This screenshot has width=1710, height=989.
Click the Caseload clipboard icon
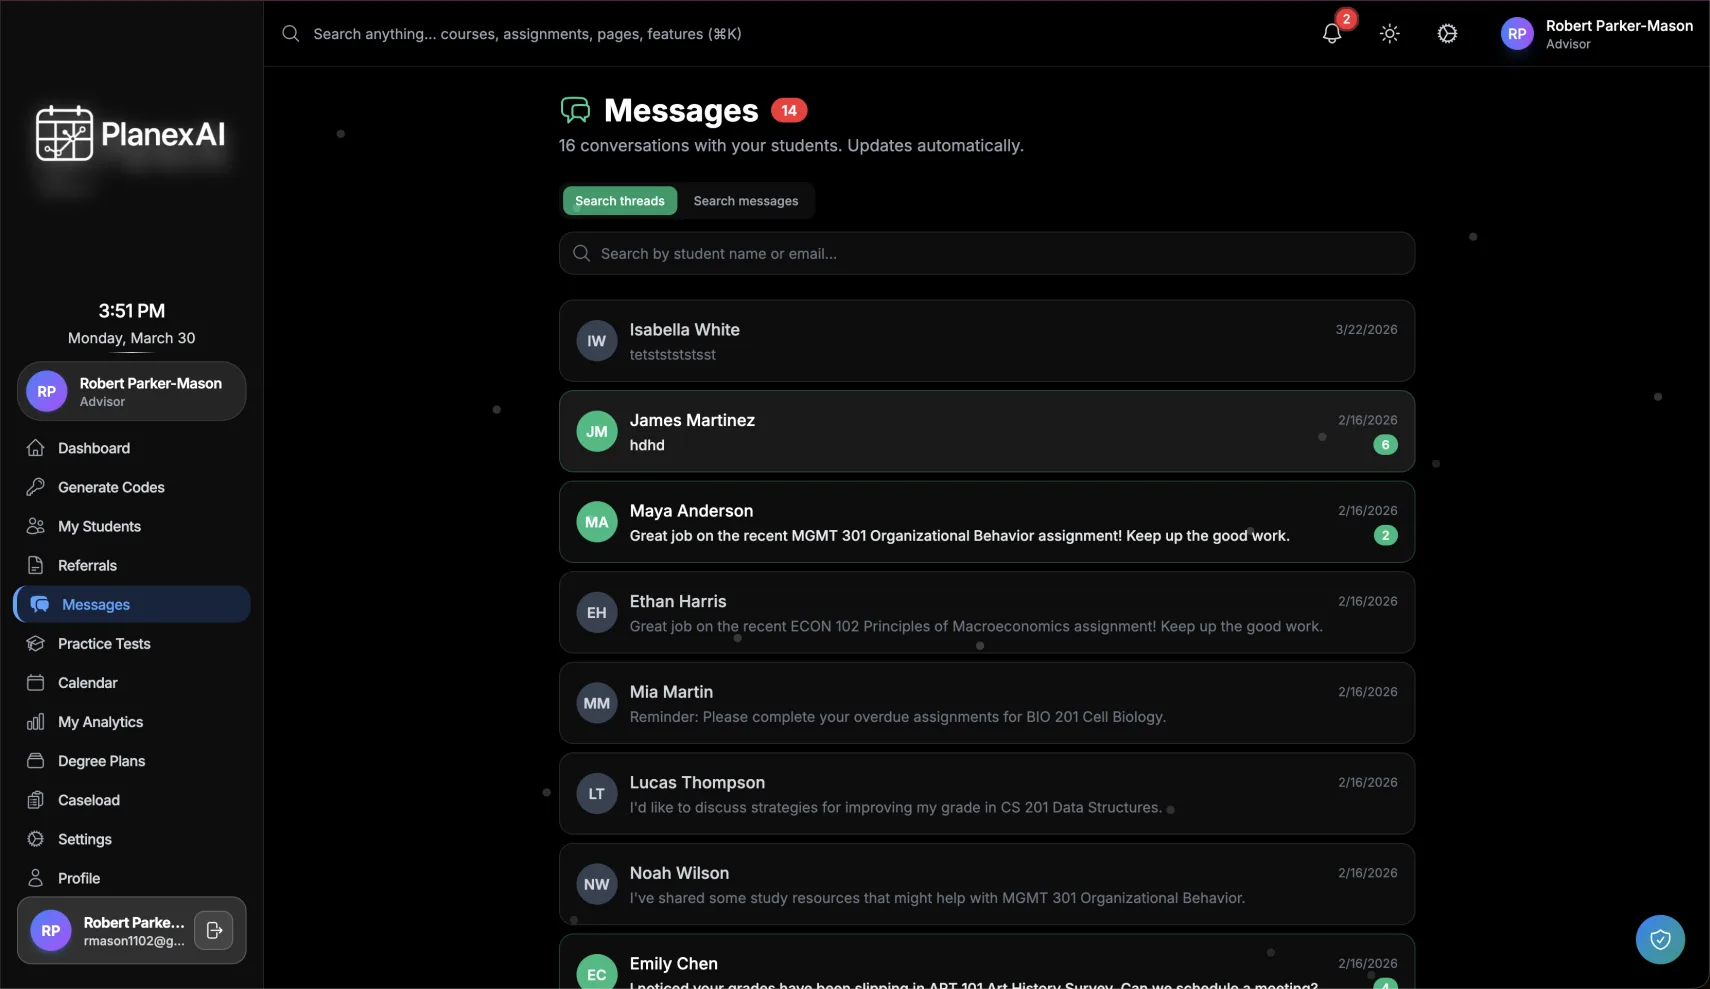pos(36,799)
